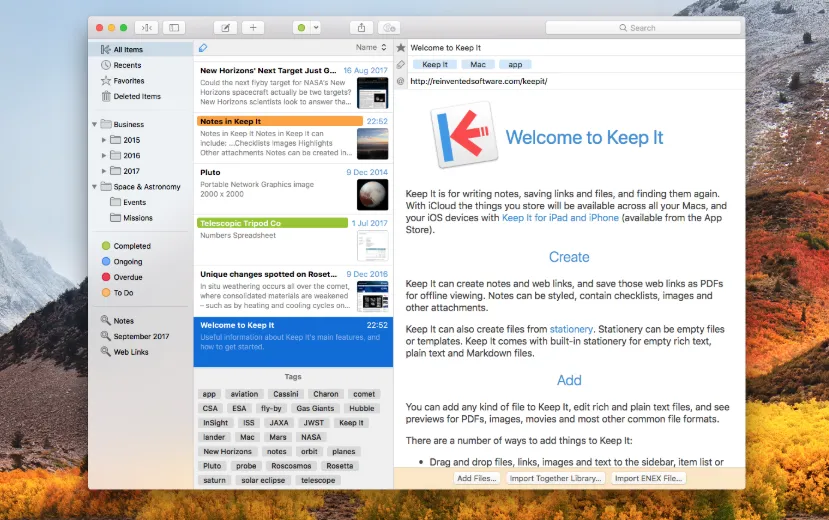Create a new note with compose button
The height and width of the screenshot is (520, 829).
click(225, 27)
